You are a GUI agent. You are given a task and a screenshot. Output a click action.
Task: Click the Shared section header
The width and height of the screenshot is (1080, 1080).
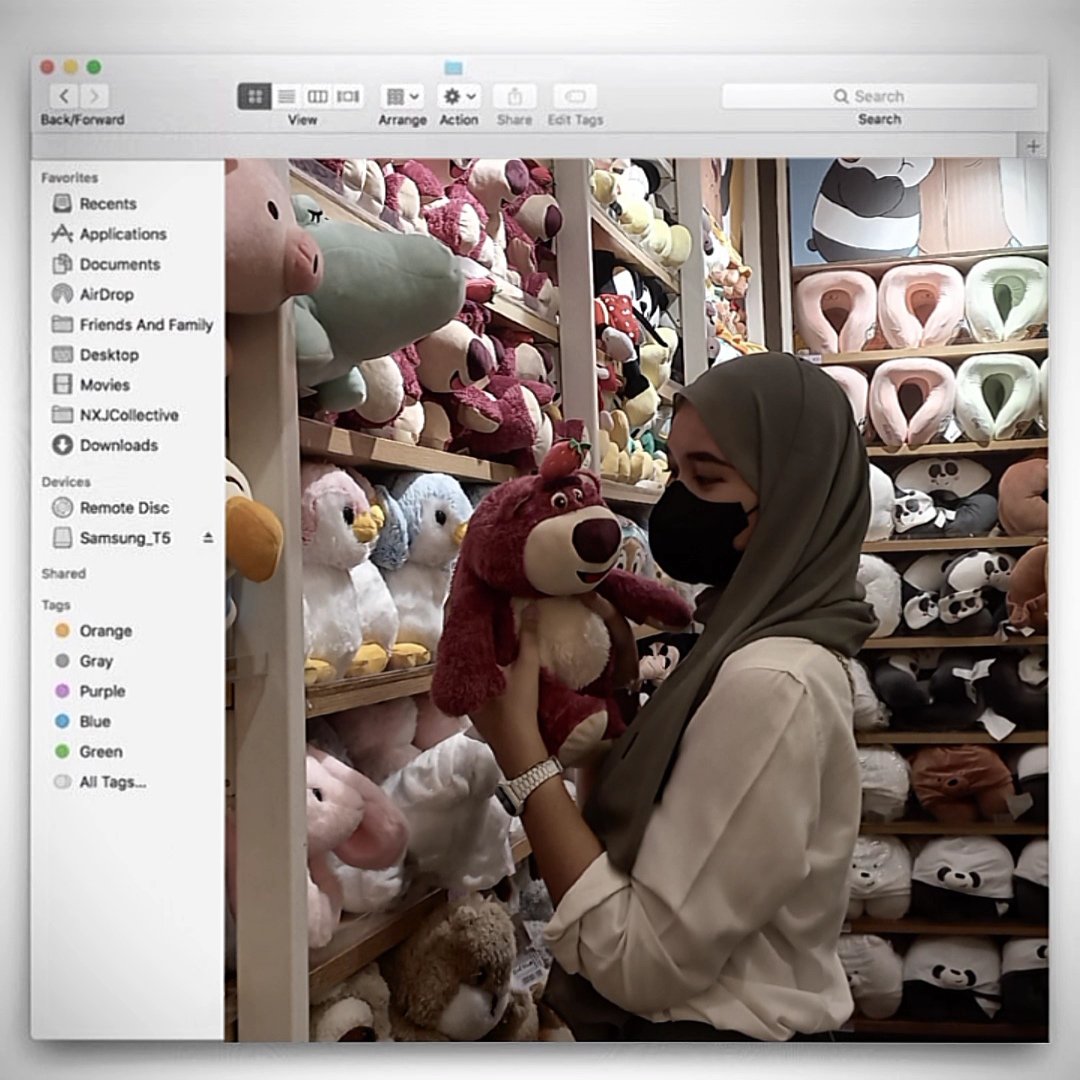coord(63,574)
